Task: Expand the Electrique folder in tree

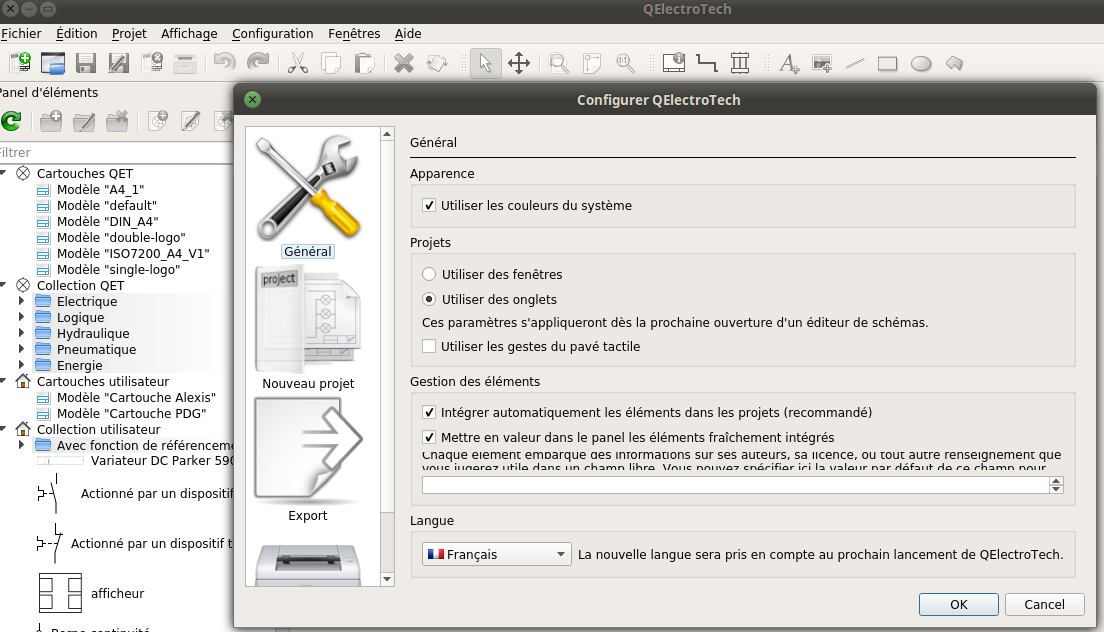Action: pyautogui.click(x=21, y=302)
